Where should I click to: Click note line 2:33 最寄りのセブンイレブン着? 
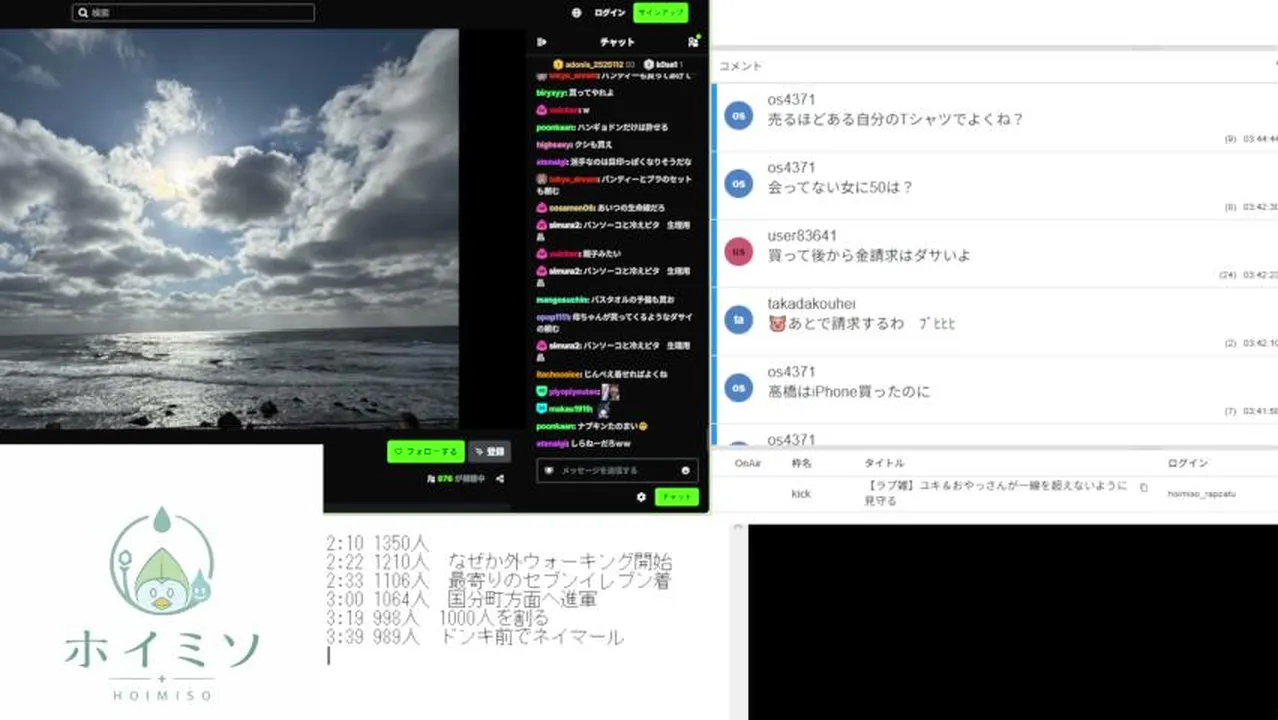coord(498,580)
